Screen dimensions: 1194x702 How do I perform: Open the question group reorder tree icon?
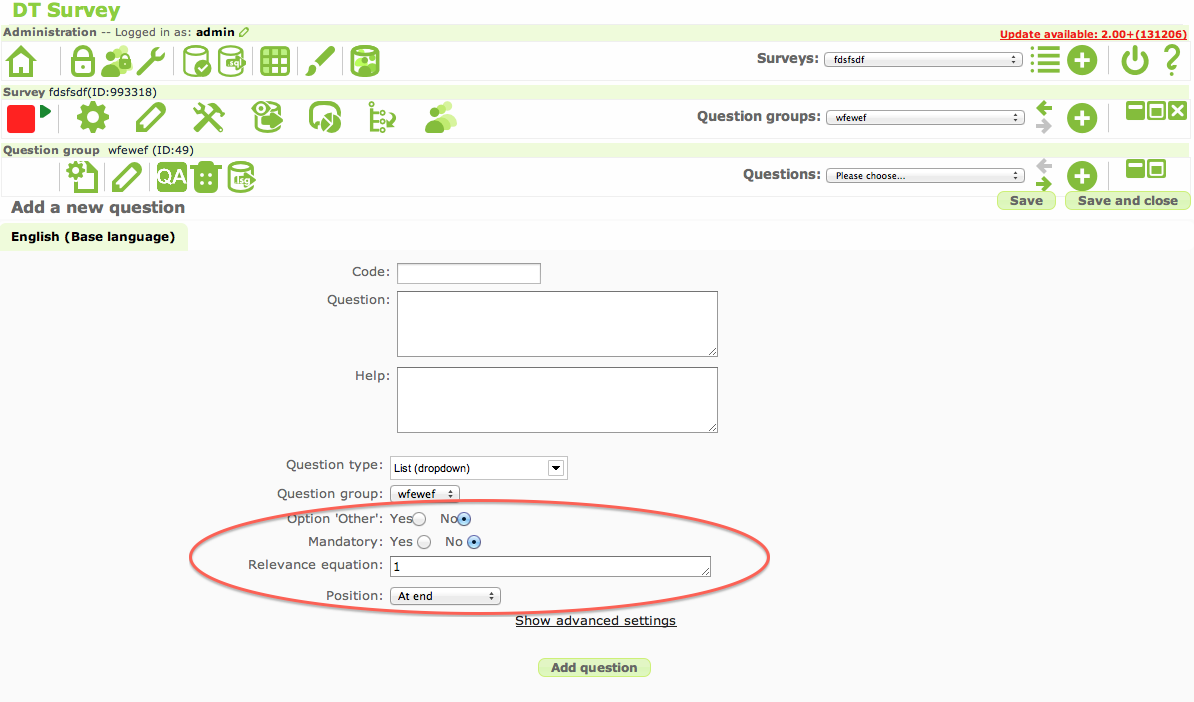click(382, 118)
